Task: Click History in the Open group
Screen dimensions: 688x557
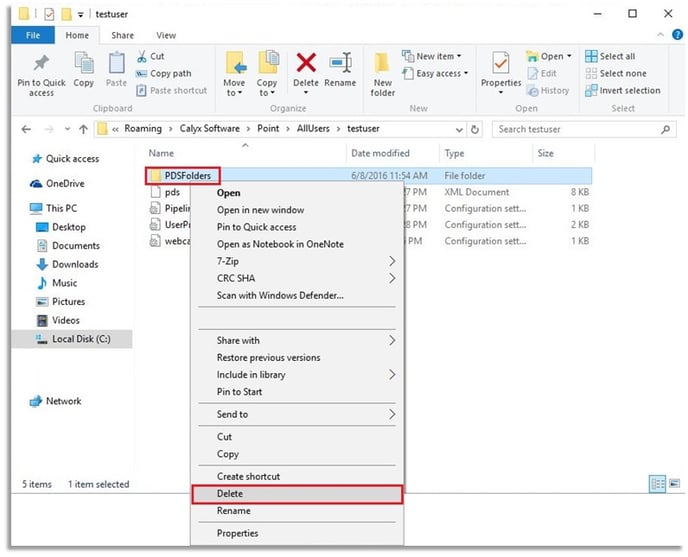Action: coord(548,90)
